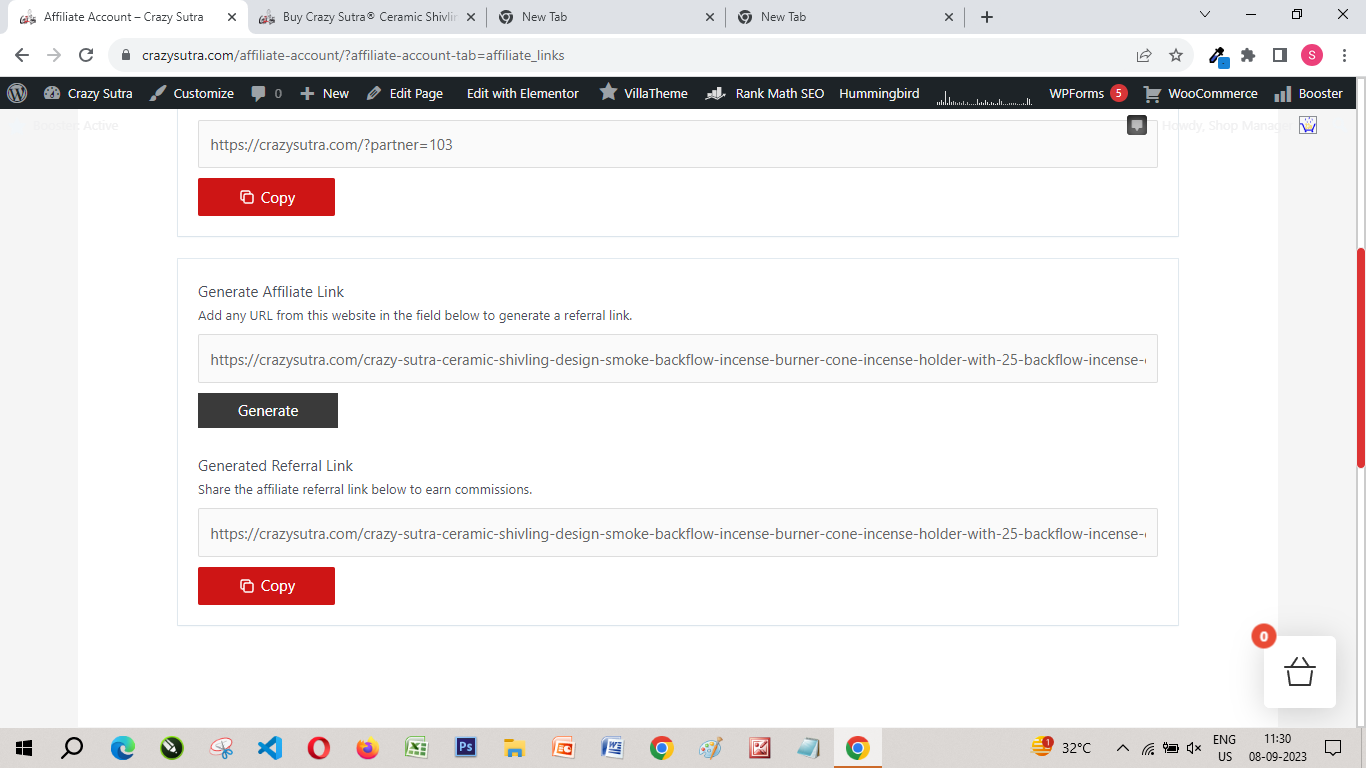This screenshot has height=768, width=1366.
Task: Click the share page icon in address bar
Action: [x=1143, y=55]
